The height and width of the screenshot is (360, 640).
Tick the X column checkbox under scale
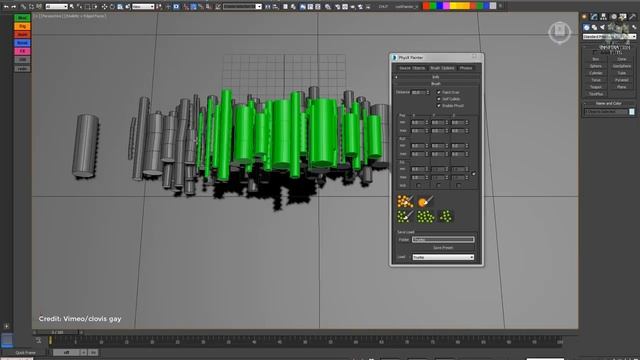point(418,185)
